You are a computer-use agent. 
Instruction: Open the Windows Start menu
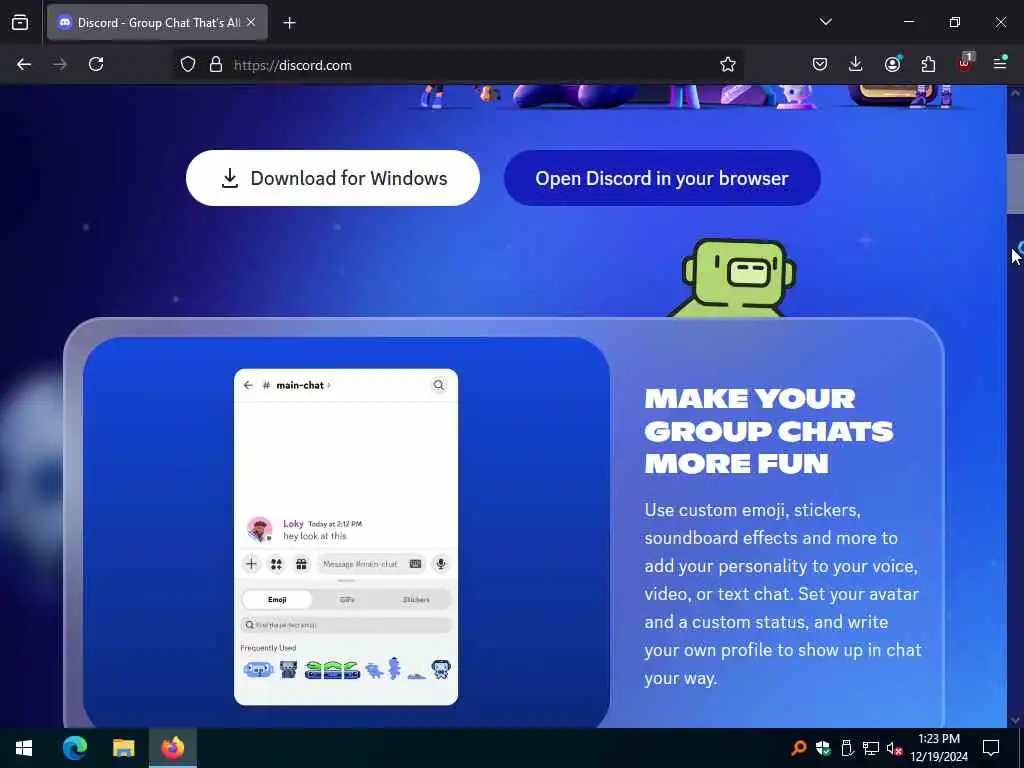click(x=24, y=748)
